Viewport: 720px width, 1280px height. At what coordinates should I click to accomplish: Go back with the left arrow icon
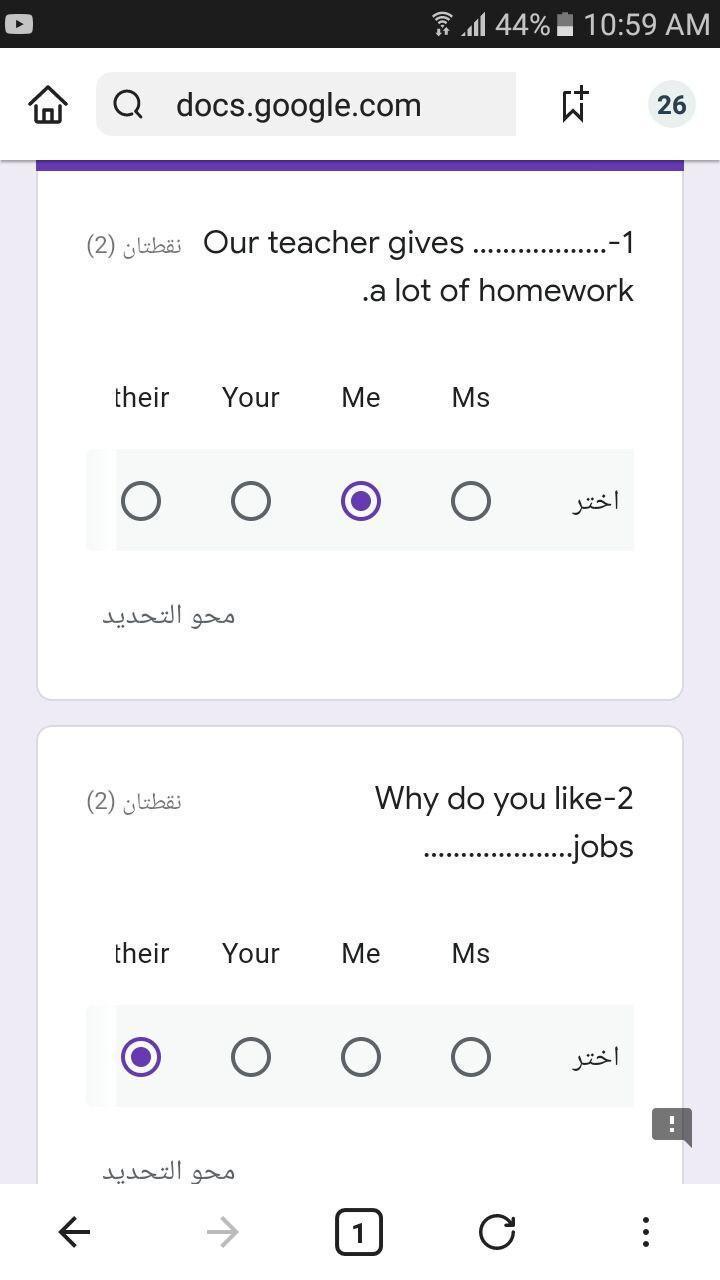pos(75,1232)
